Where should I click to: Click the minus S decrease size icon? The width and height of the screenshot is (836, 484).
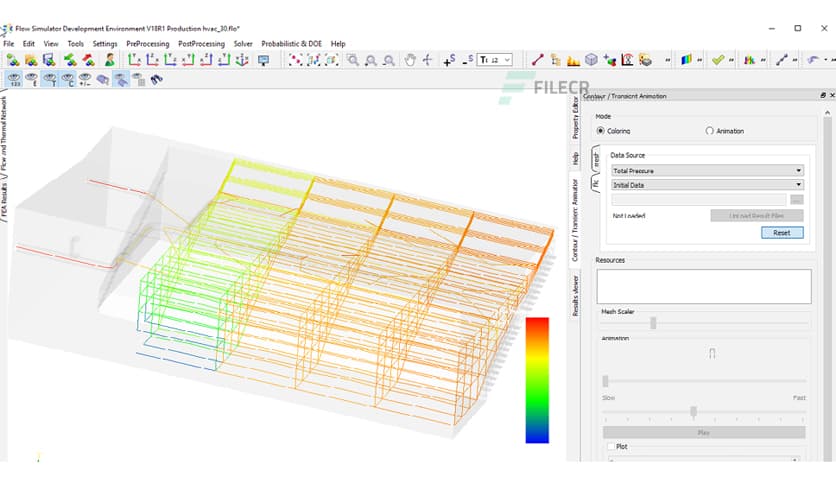point(468,60)
